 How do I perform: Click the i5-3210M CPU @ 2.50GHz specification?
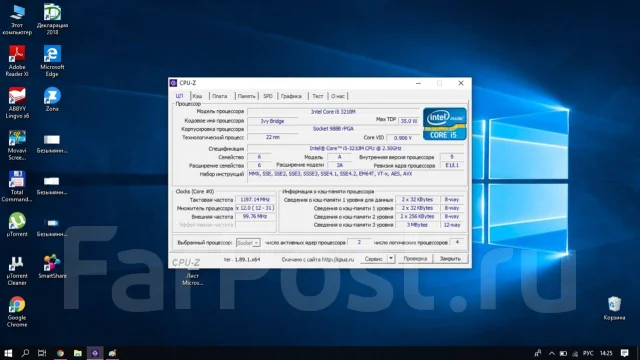[x=355, y=148]
